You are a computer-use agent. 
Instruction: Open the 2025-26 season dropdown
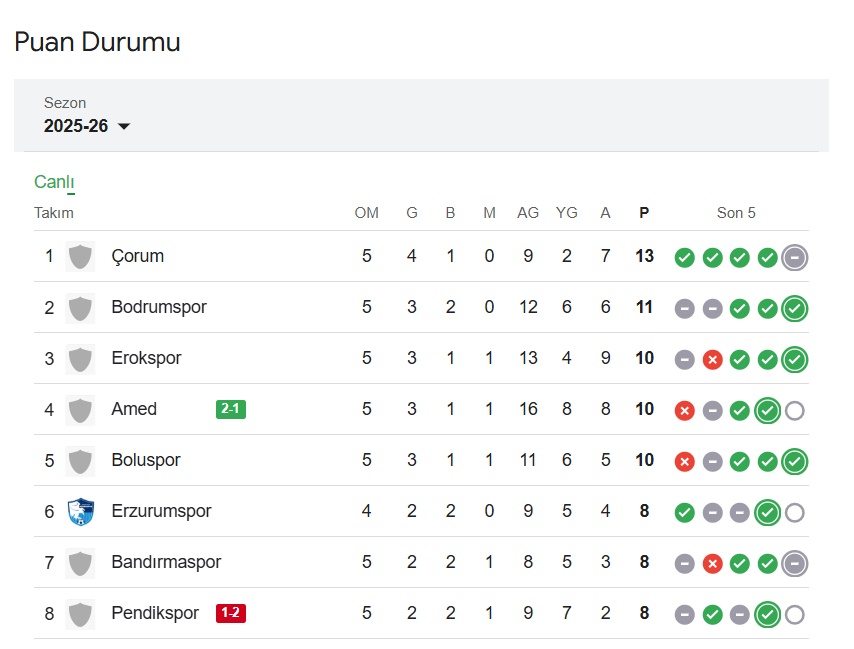[x=87, y=126]
